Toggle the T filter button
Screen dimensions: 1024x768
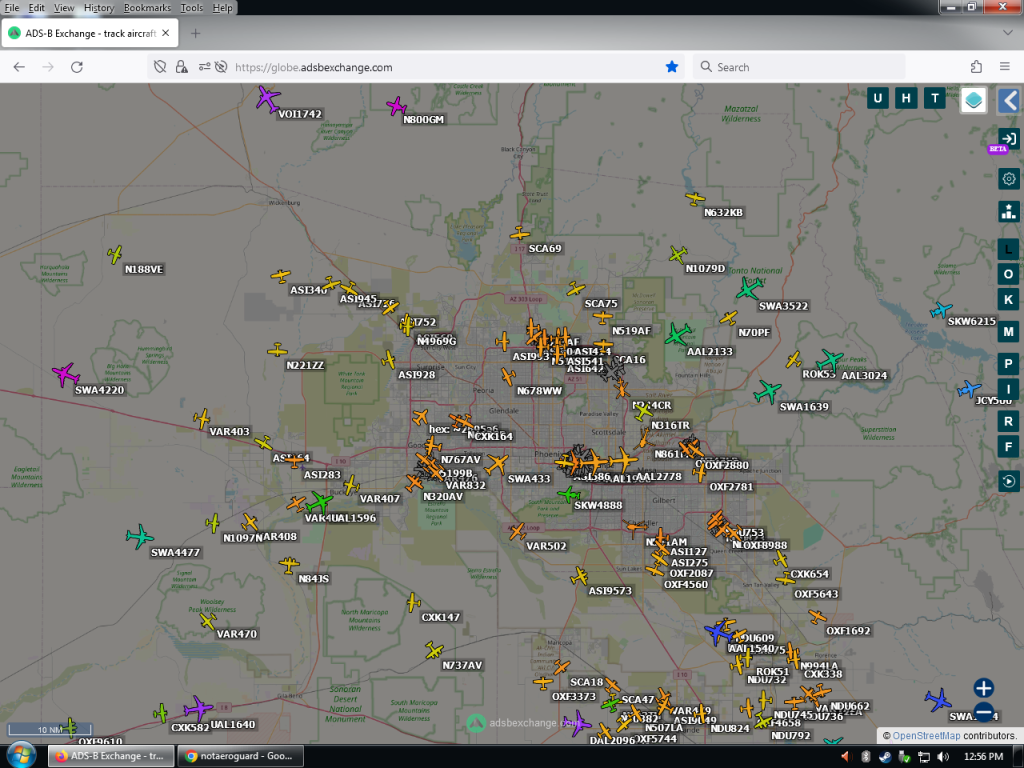point(935,99)
